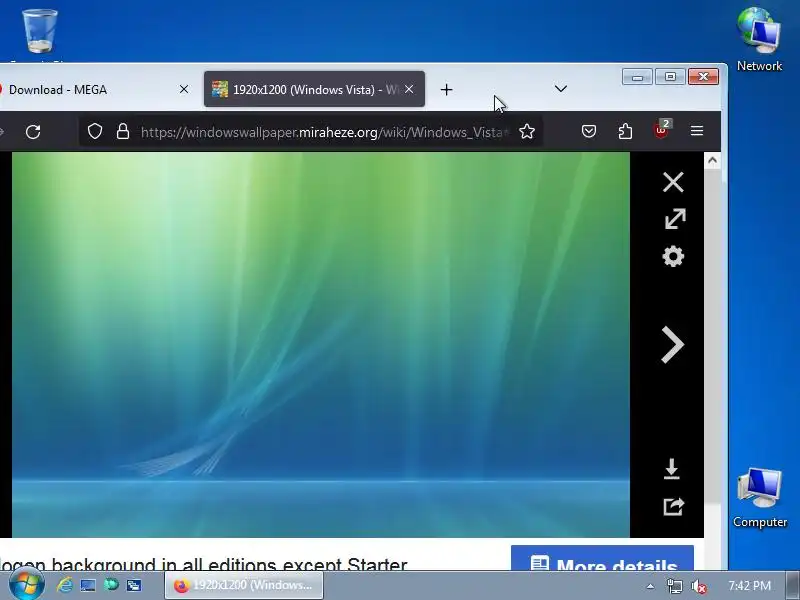Minimize the Firefox window
Image resolution: width=800 pixels, height=600 pixels.
[x=637, y=77]
